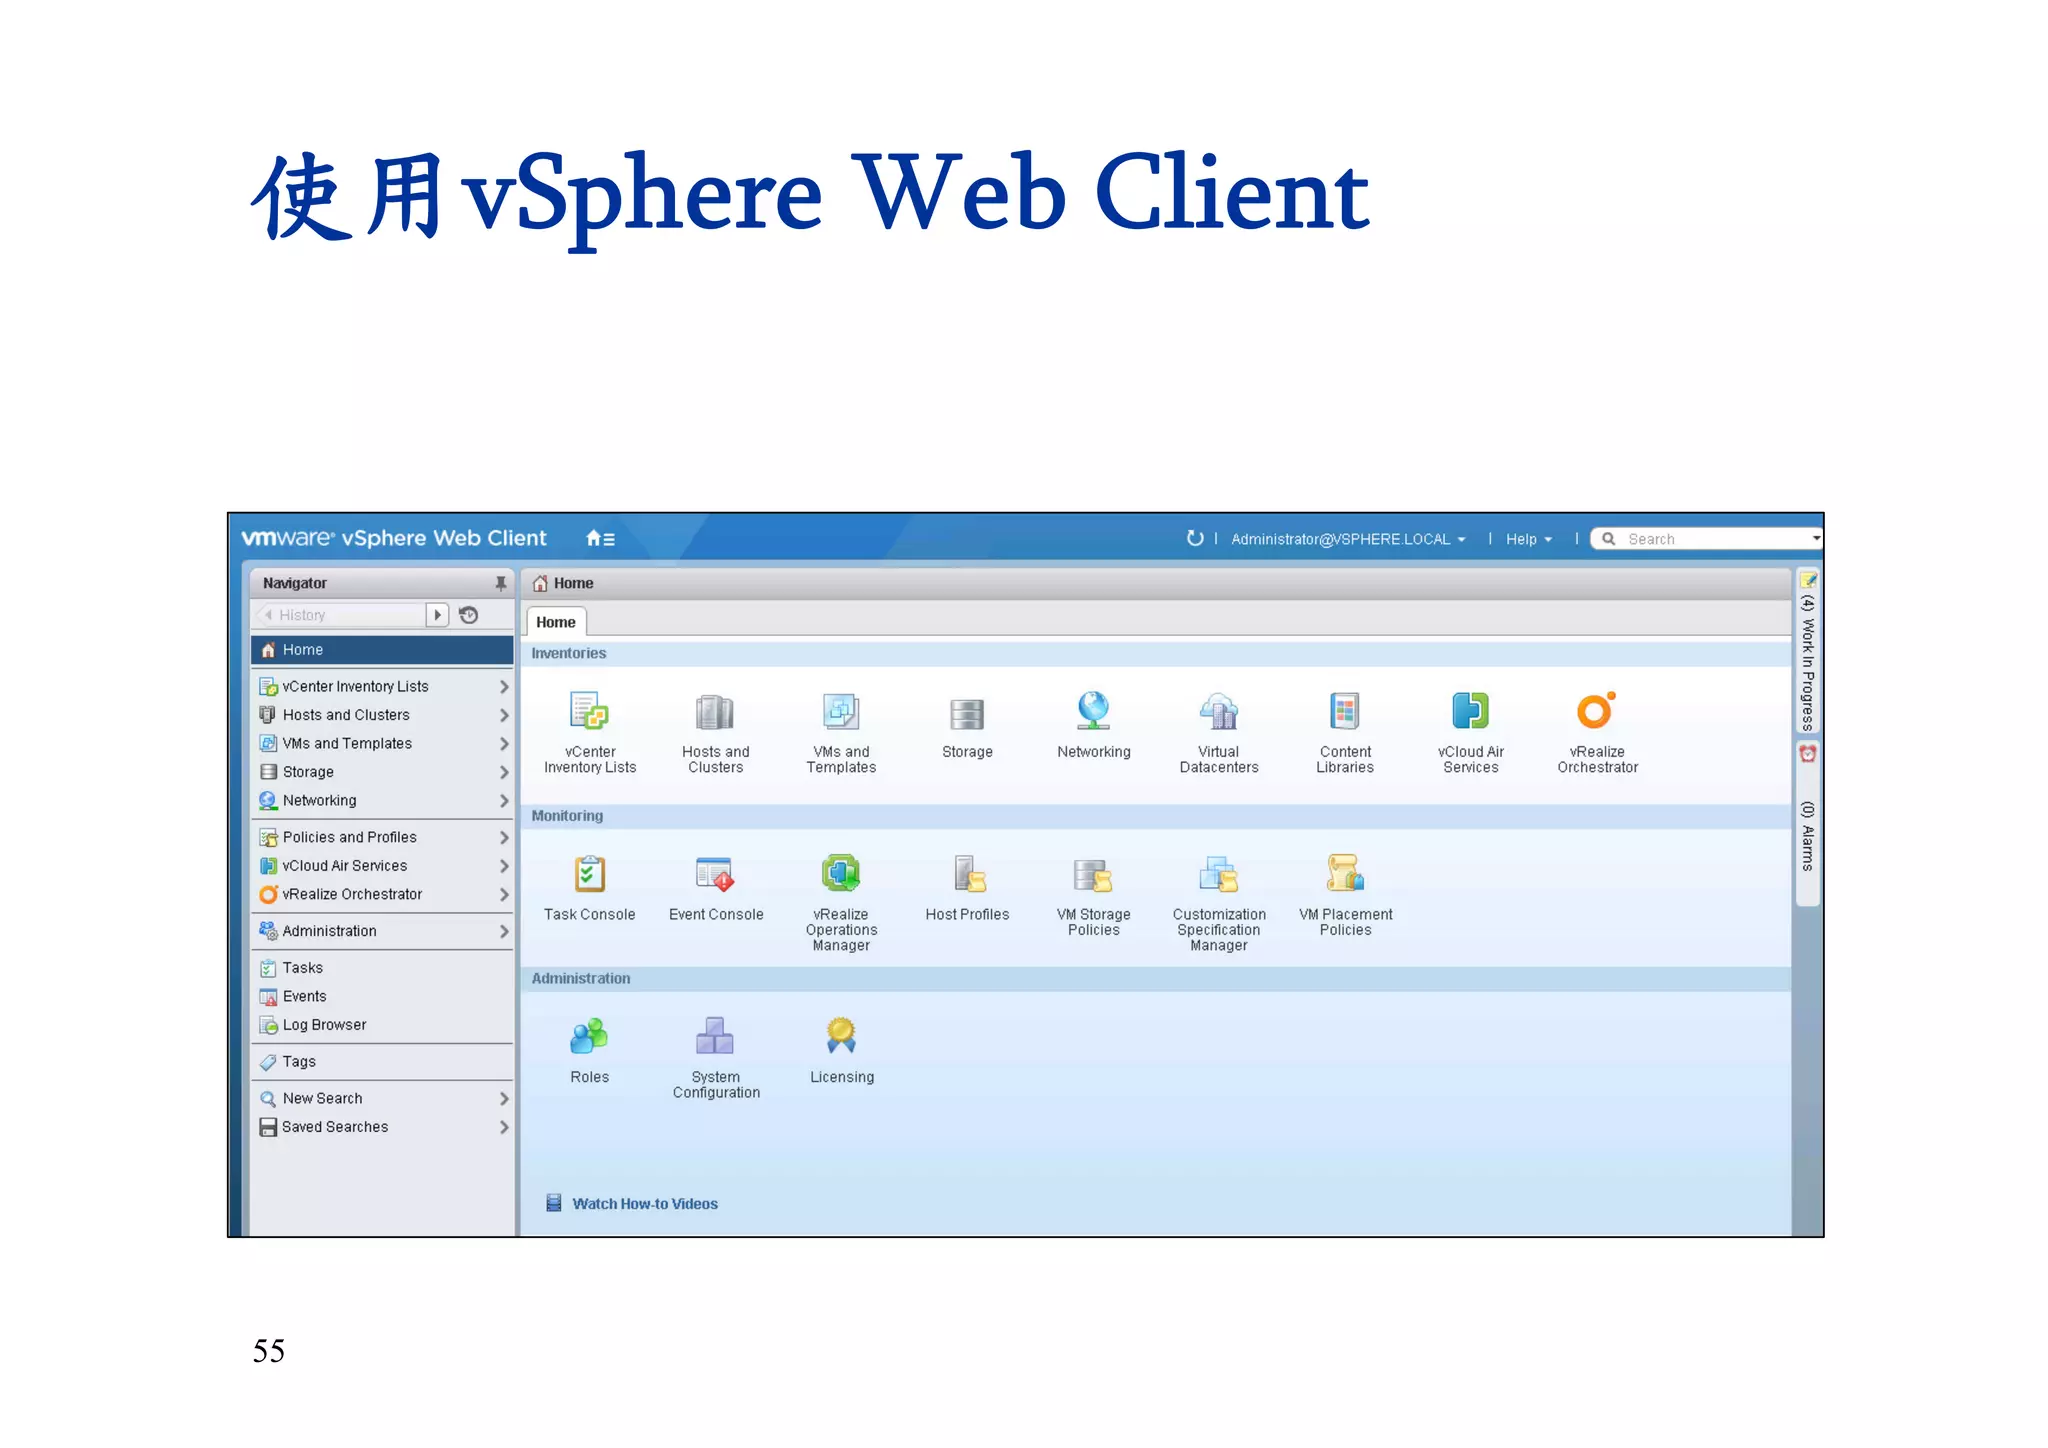The width and height of the screenshot is (2048, 1448).
Task: Open the Roles icon
Action: (589, 1036)
